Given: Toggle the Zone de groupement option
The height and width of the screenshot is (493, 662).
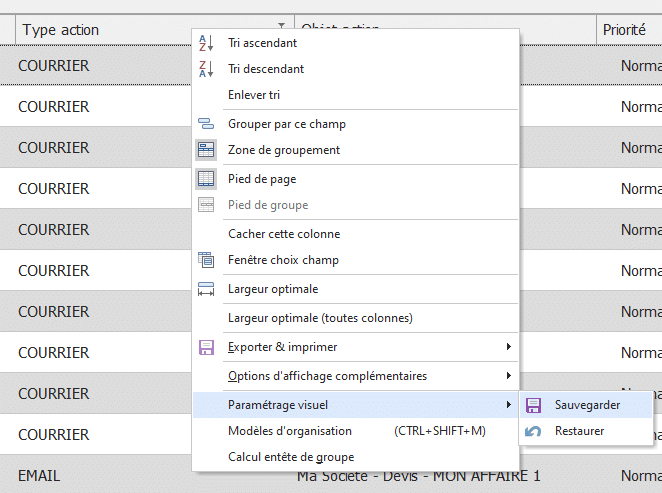Looking at the screenshot, I should click(283, 150).
